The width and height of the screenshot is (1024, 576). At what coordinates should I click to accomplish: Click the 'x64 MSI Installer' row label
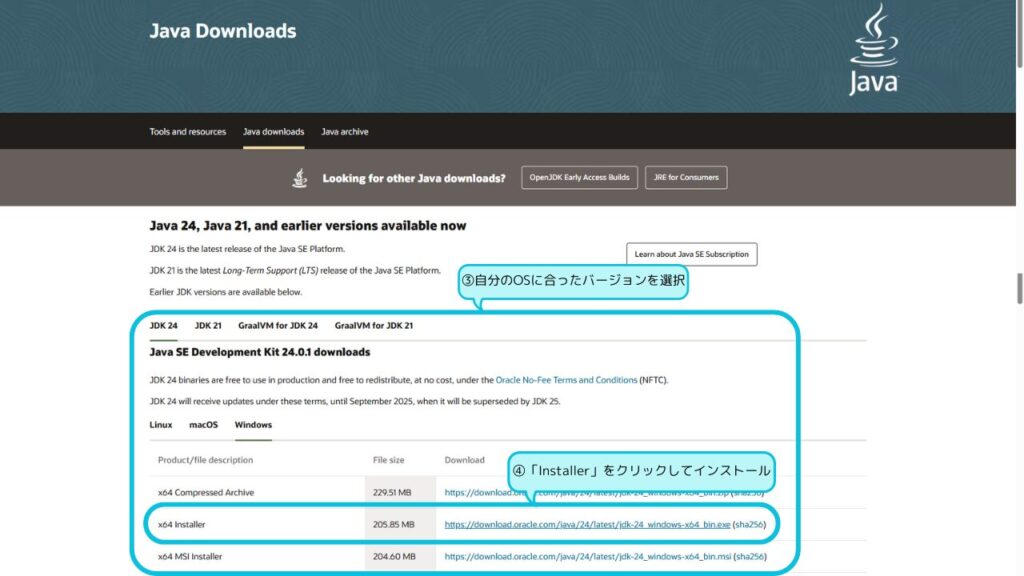(190, 556)
